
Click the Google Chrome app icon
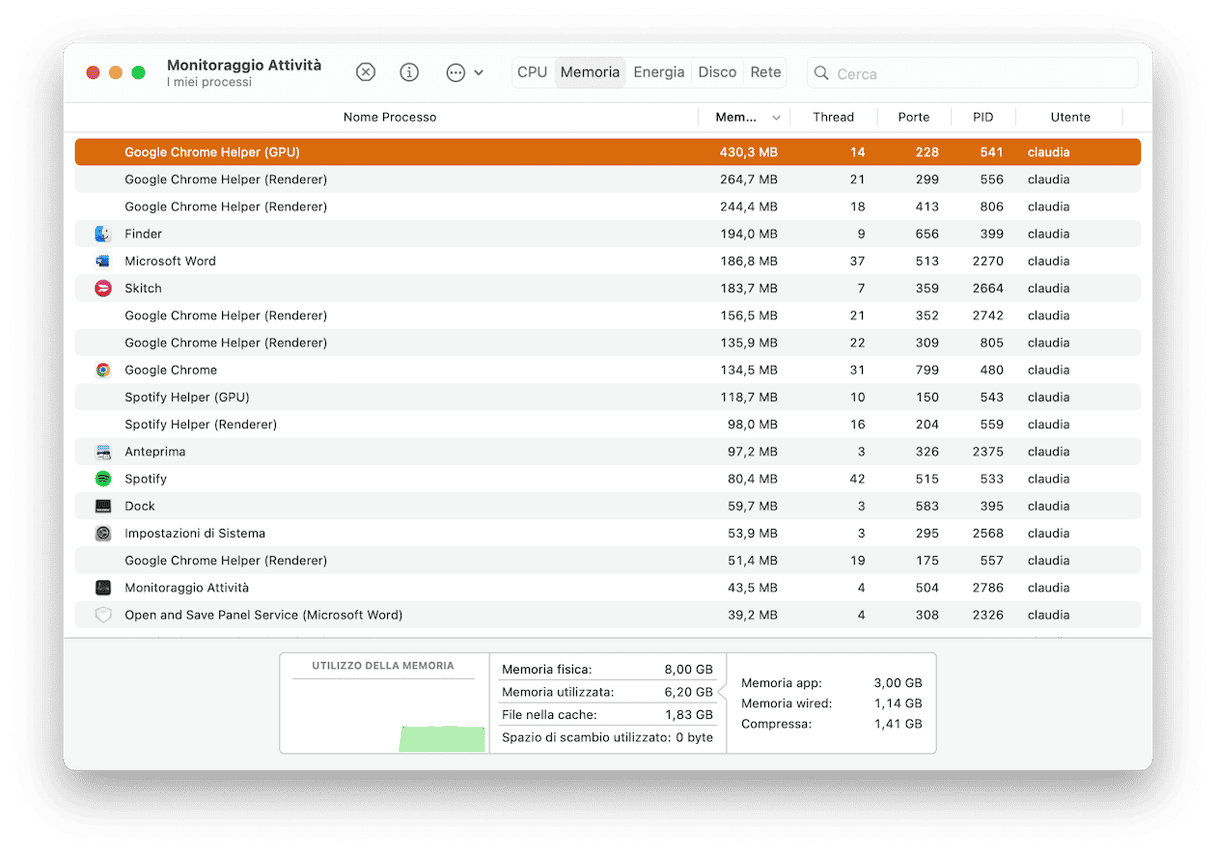103,370
